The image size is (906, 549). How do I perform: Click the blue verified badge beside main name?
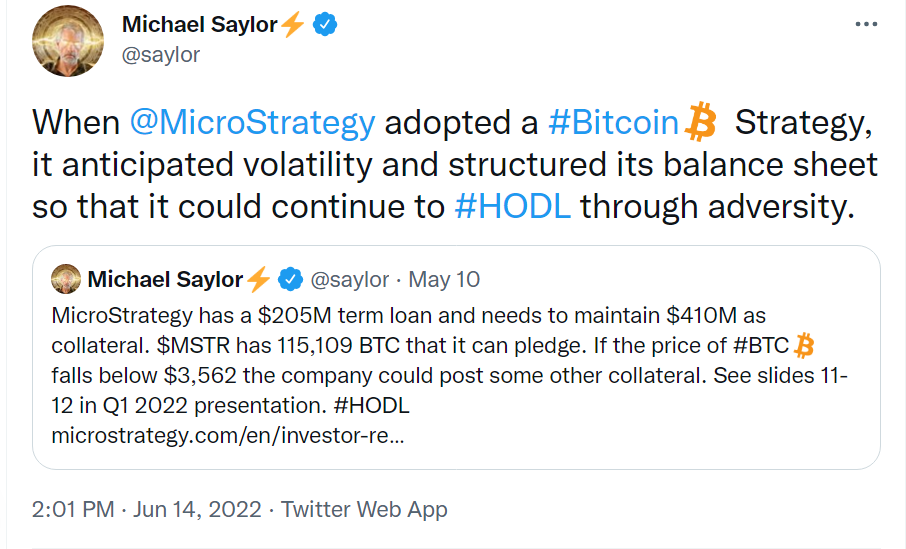(x=325, y=25)
